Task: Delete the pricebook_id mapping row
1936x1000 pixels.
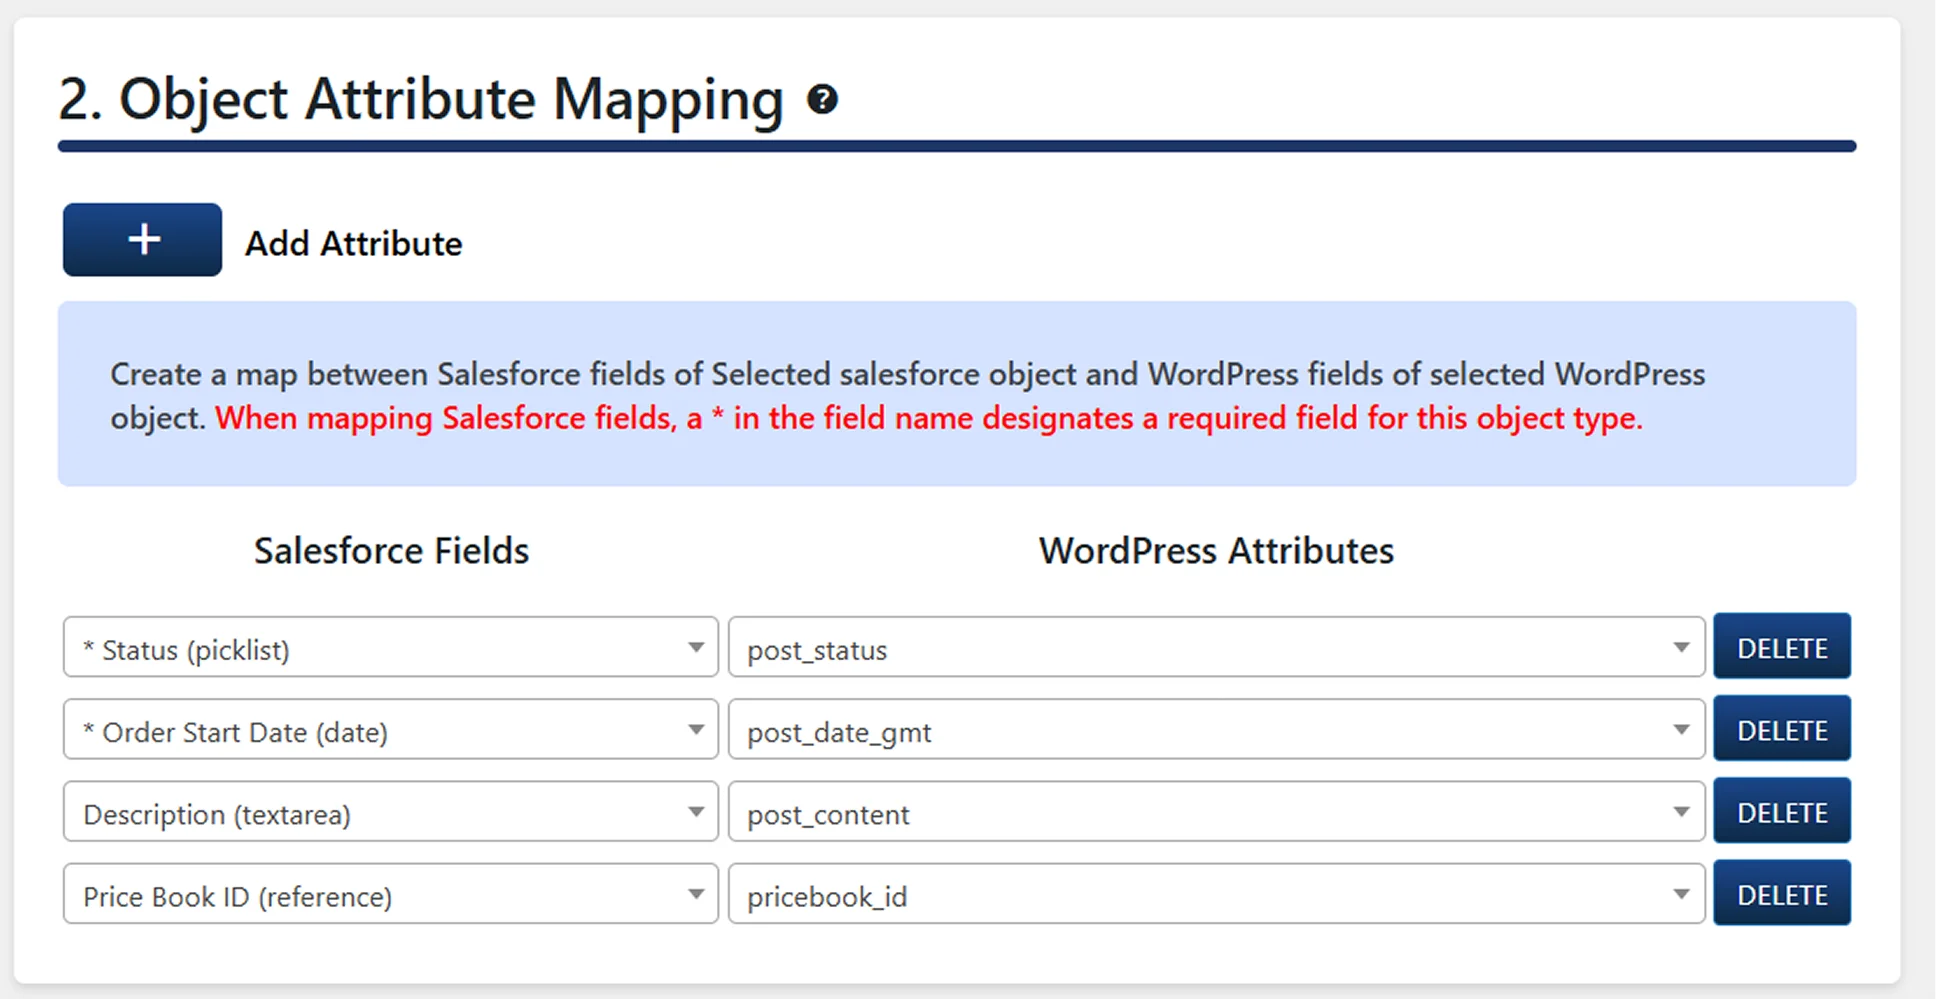Action: point(1782,893)
